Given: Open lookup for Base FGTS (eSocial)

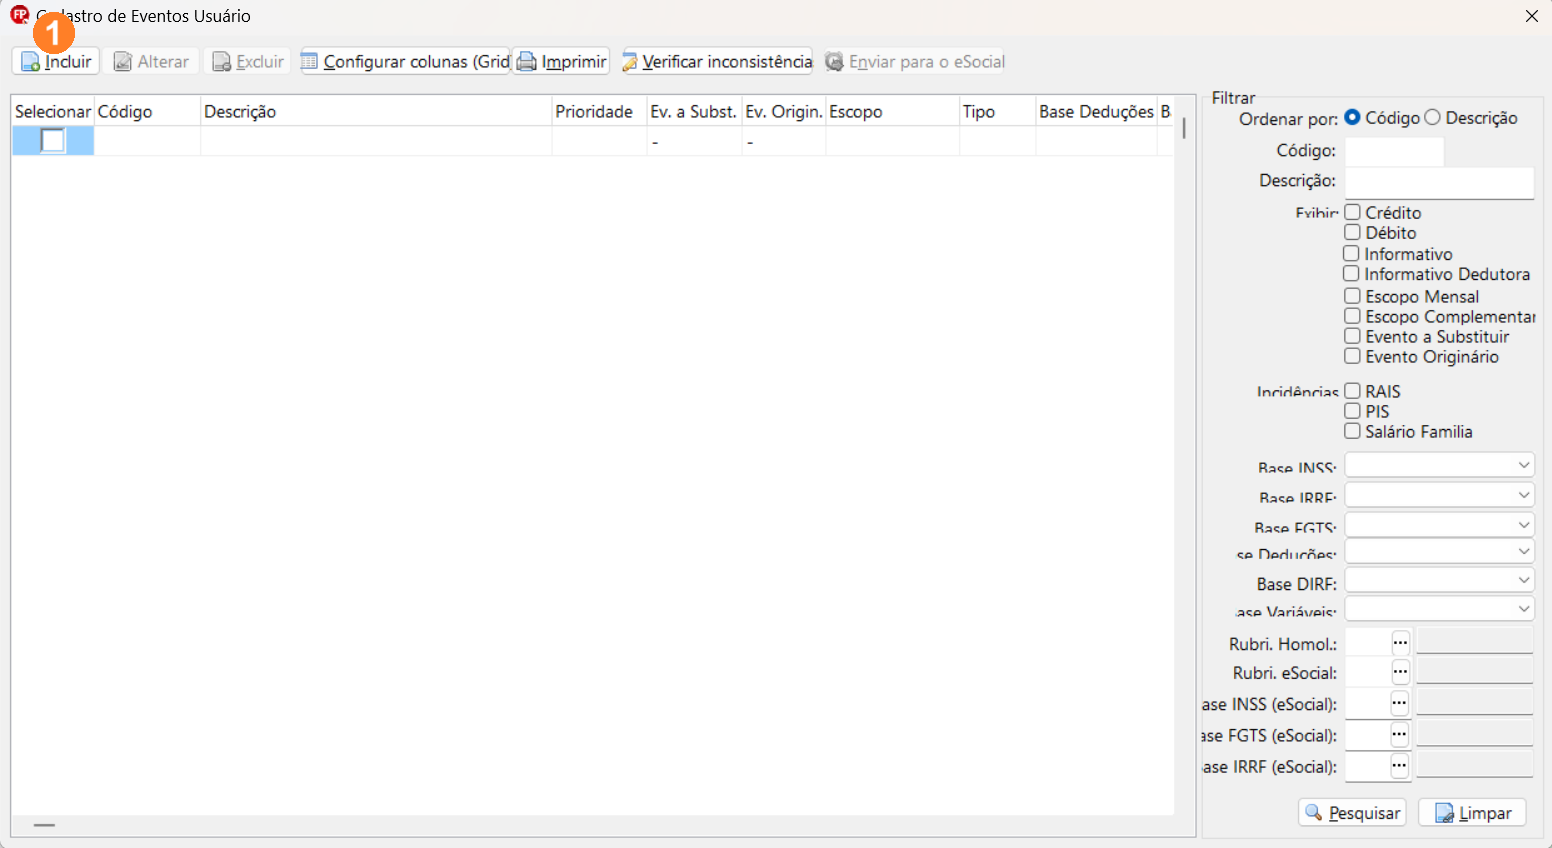Looking at the screenshot, I should coord(1399,735).
